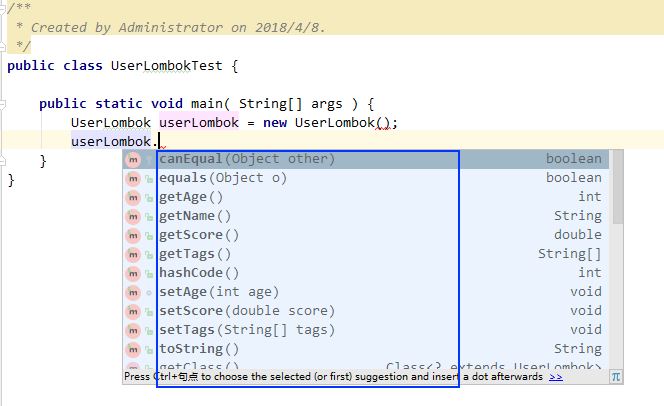Click main method name in signature
664x406 pixels.
pos(207,104)
